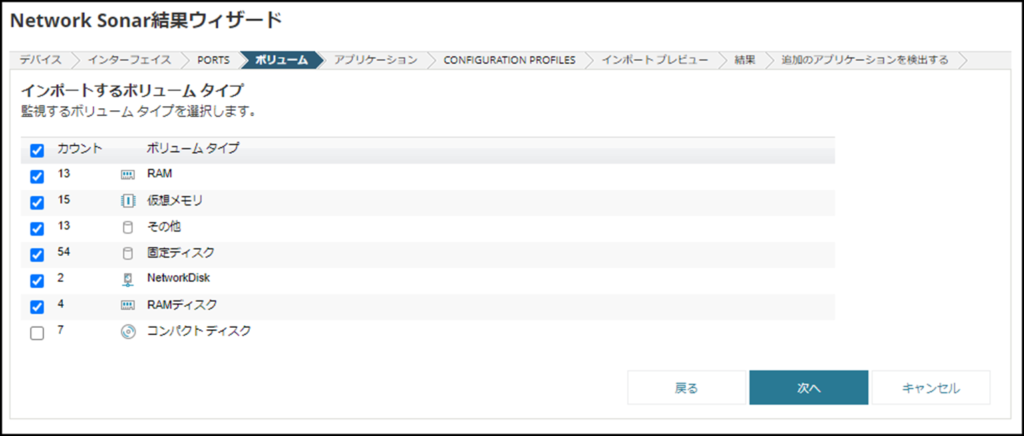Viewport: 1024px width, 436px height.
Task: Uncheck the その他 checkbox
Action: click(37, 228)
